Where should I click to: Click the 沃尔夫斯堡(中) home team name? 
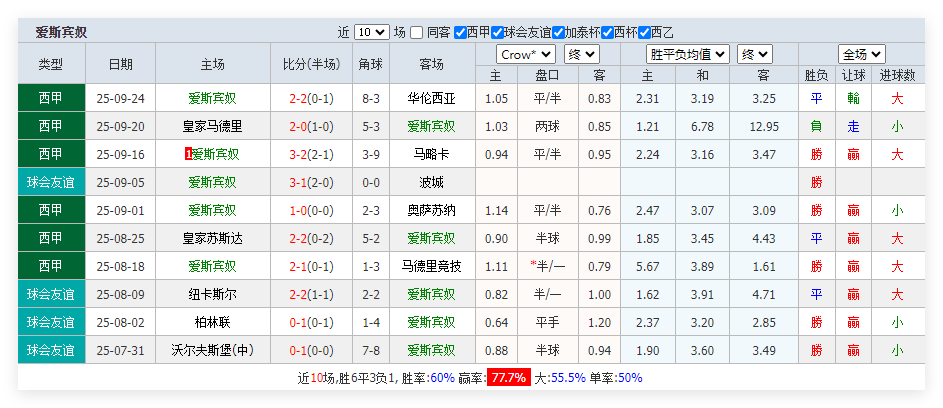[212, 350]
